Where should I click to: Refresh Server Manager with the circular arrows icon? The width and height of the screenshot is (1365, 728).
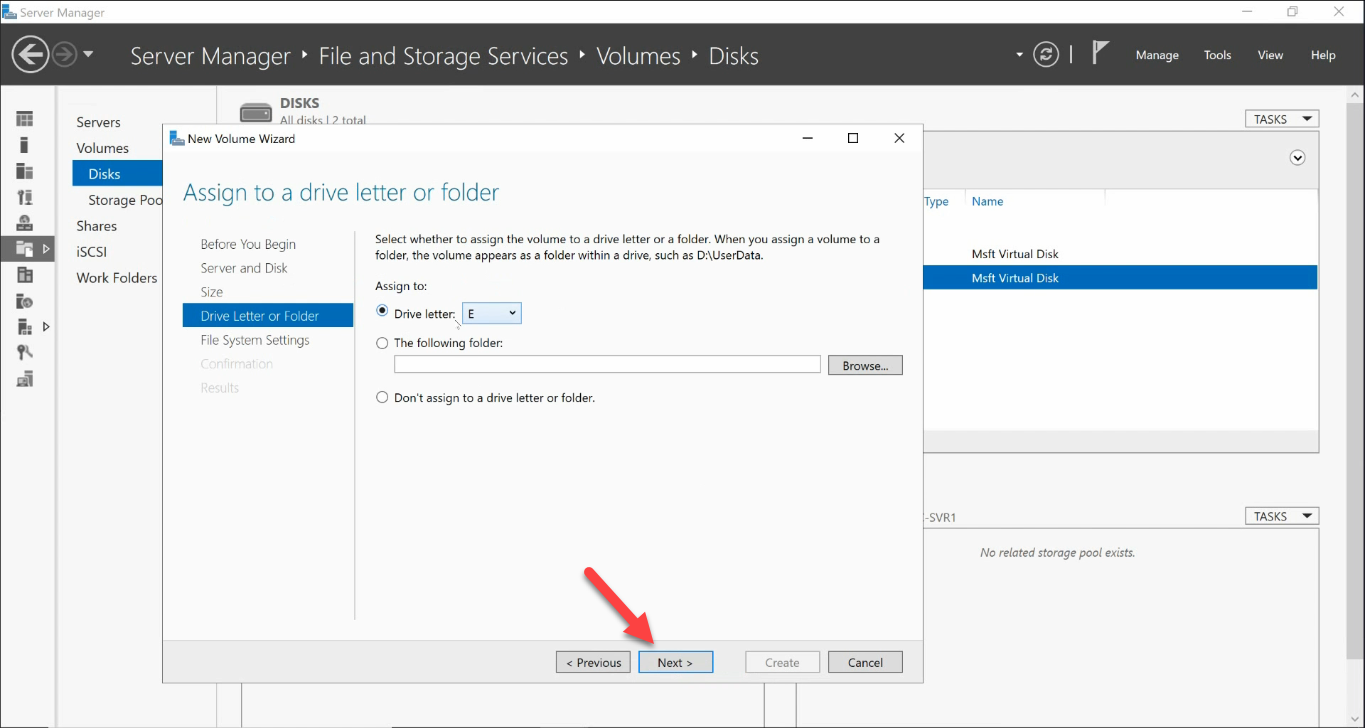[1046, 54]
